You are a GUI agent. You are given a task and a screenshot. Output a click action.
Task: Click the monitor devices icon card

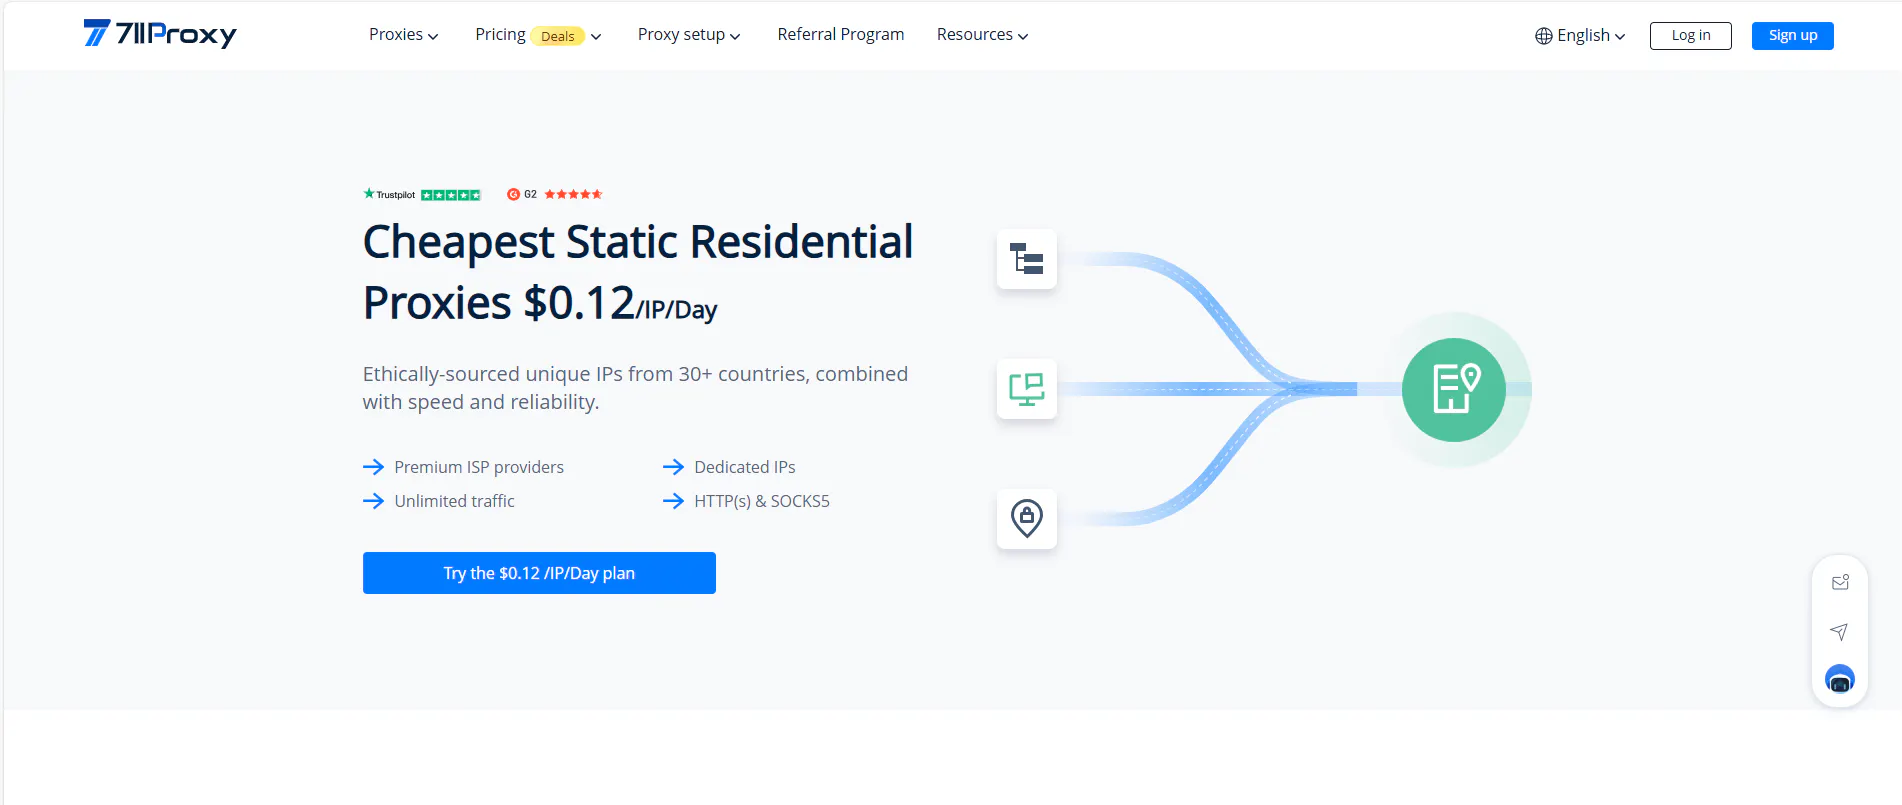(1026, 389)
